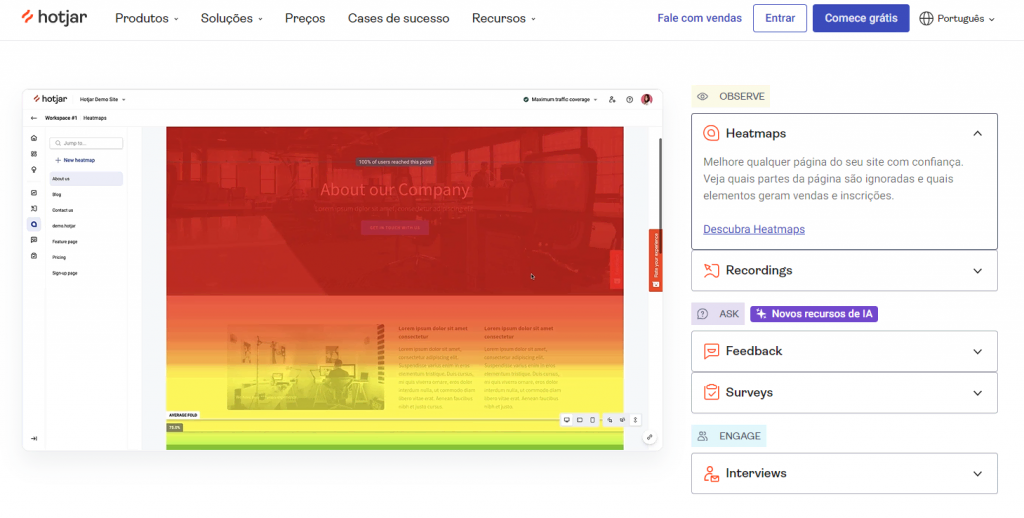
Task: Open the Recursos dropdown menu
Action: pyautogui.click(x=504, y=18)
